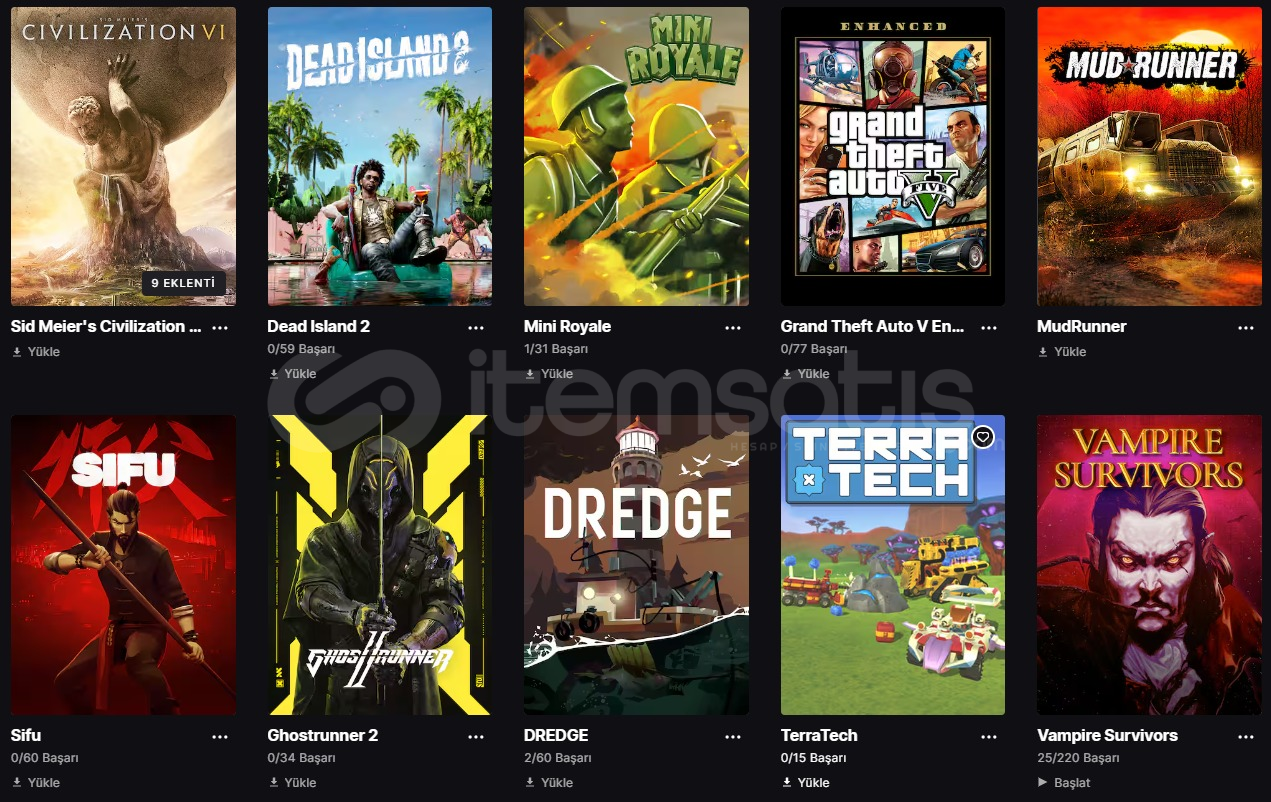Open the three-dot menu for Dead Island 2
The width and height of the screenshot is (1271, 802).
[x=476, y=327]
